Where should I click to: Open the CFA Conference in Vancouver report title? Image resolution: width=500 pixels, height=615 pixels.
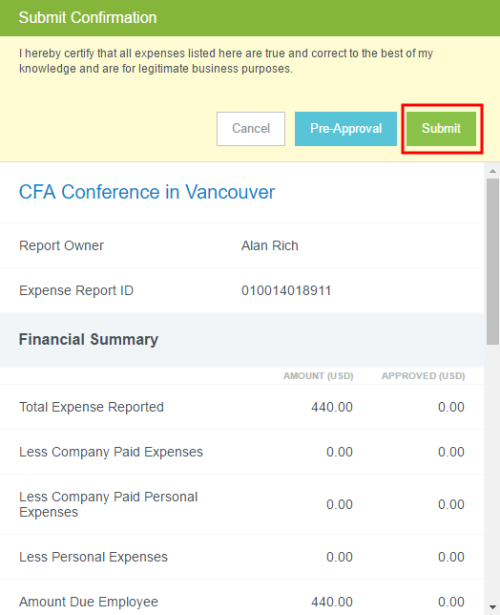(x=147, y=192)
